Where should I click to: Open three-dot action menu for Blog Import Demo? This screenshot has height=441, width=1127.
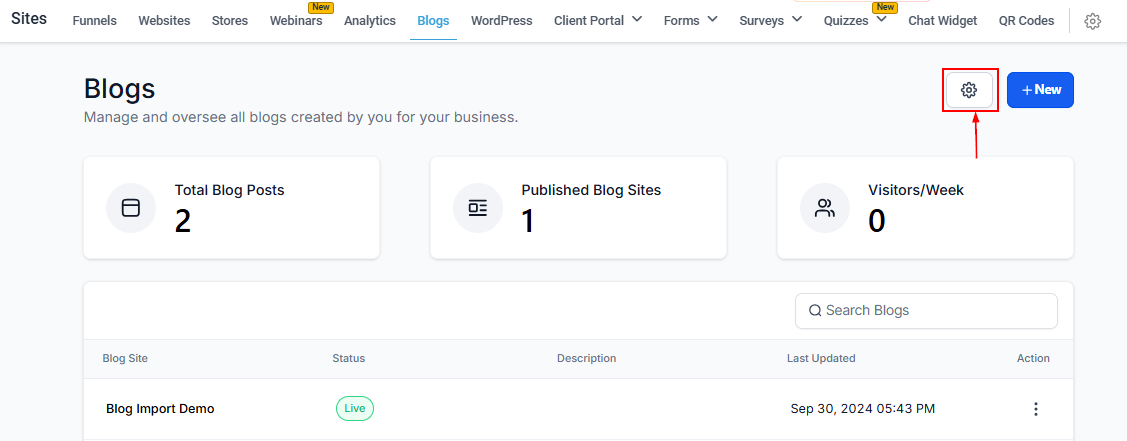tap(1036, 409)
